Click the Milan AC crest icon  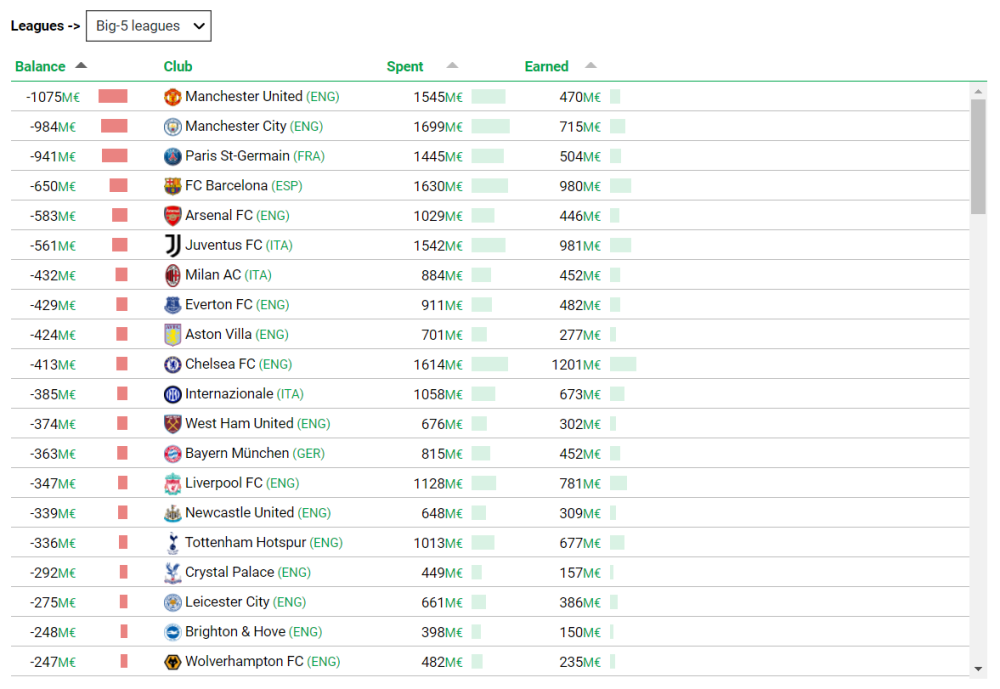point(172,276)
